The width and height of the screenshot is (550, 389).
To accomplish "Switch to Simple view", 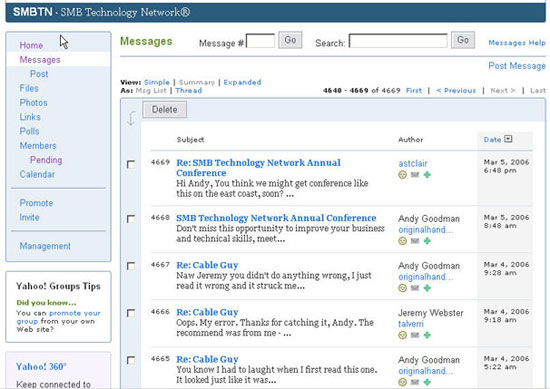I will point(156,82).
